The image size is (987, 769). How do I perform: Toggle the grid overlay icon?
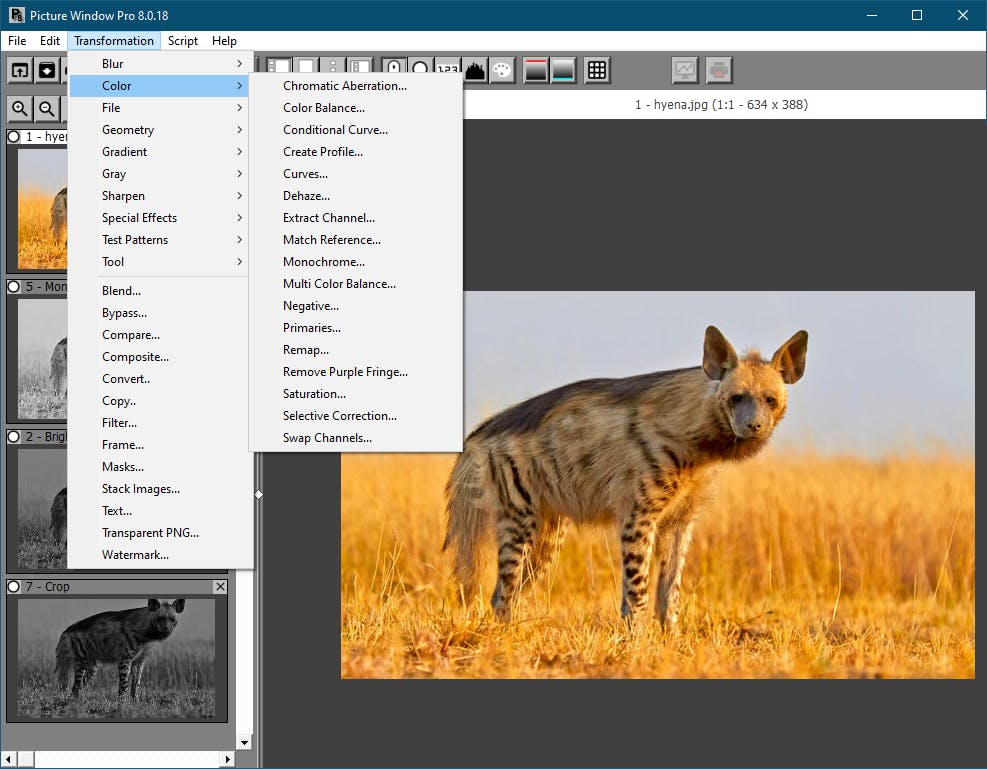tap(597, 70)
